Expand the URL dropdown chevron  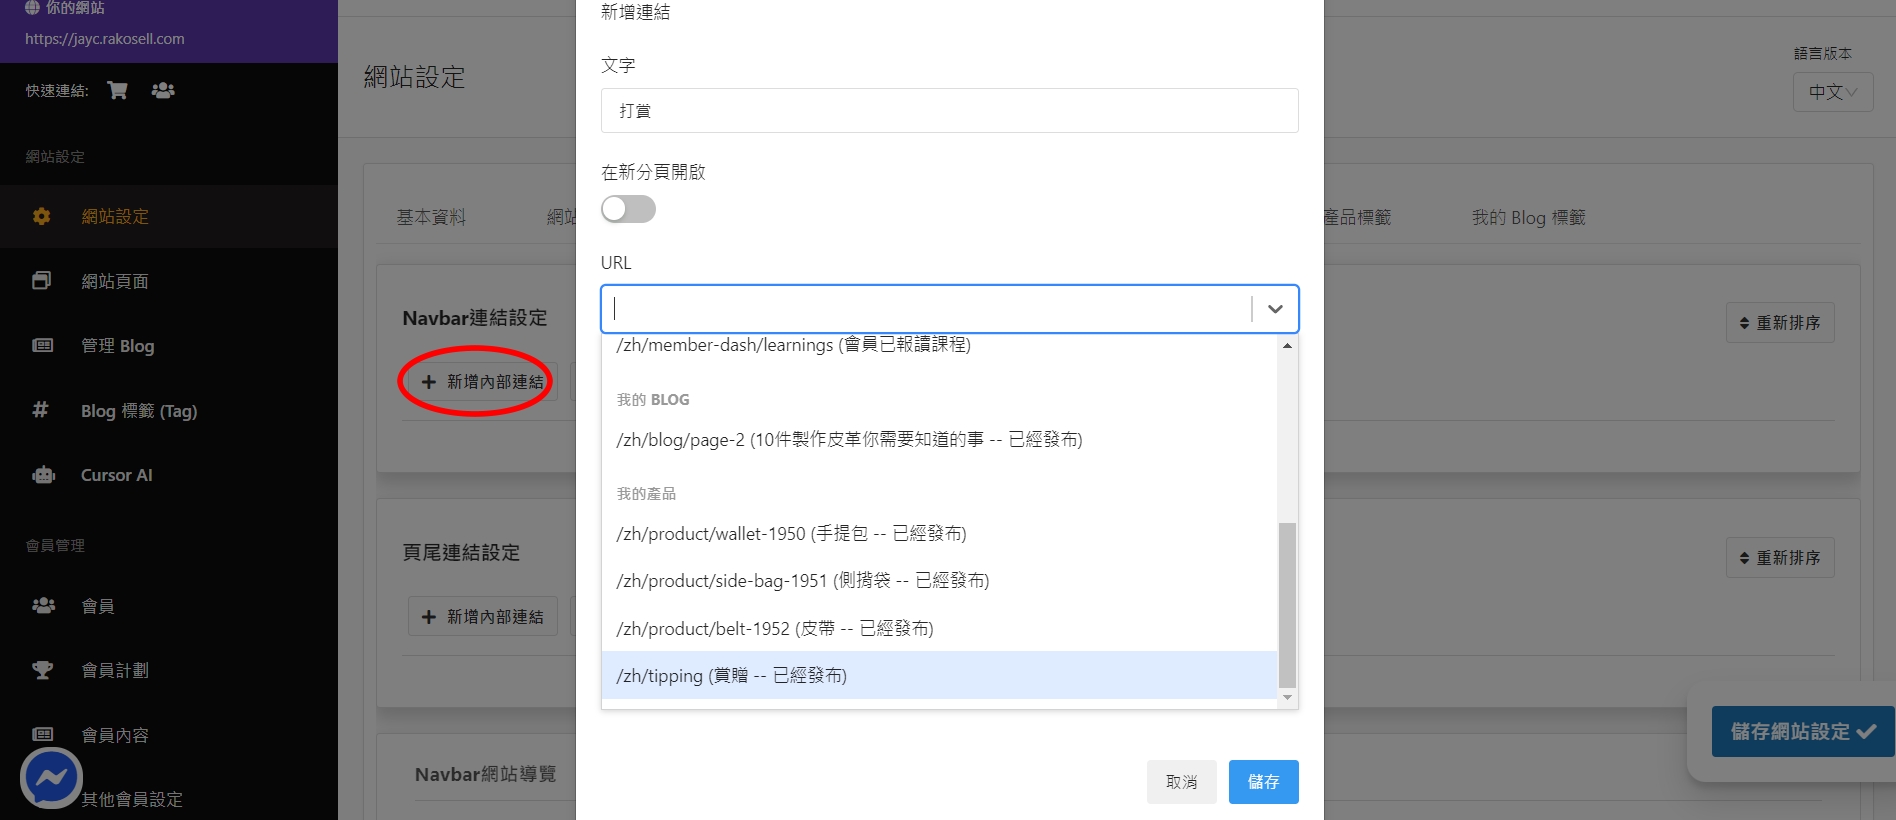click(1275, 309)
